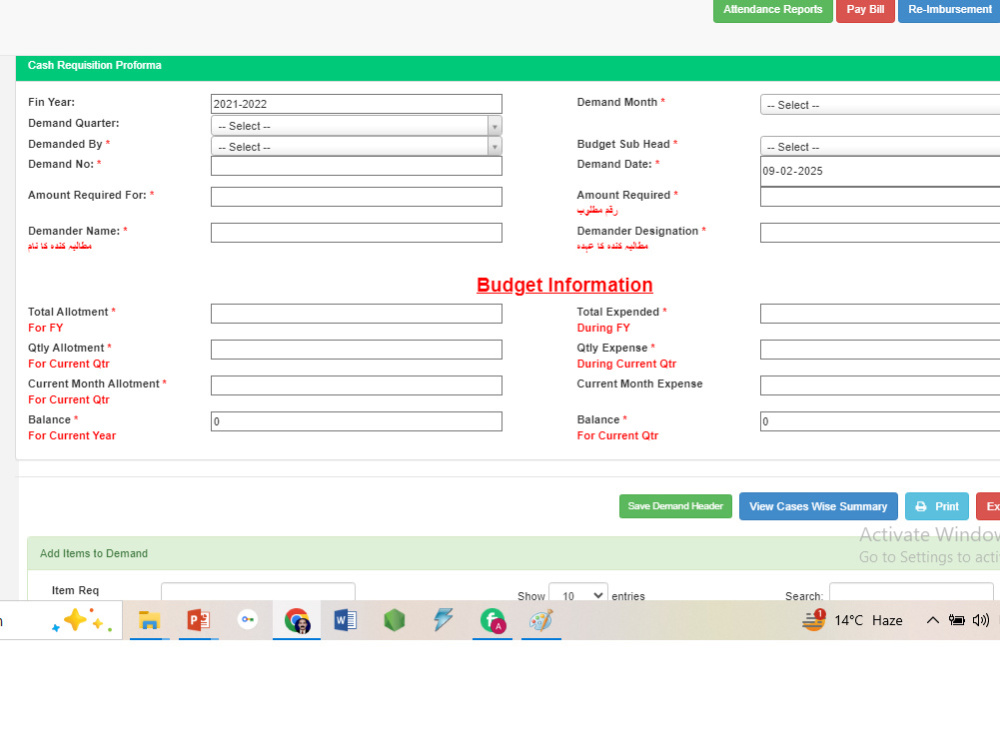The width and height of the screenshot is (1000, 750).
Task: Open the password manager key icon in taskbar
Action: tap(247, 619)
